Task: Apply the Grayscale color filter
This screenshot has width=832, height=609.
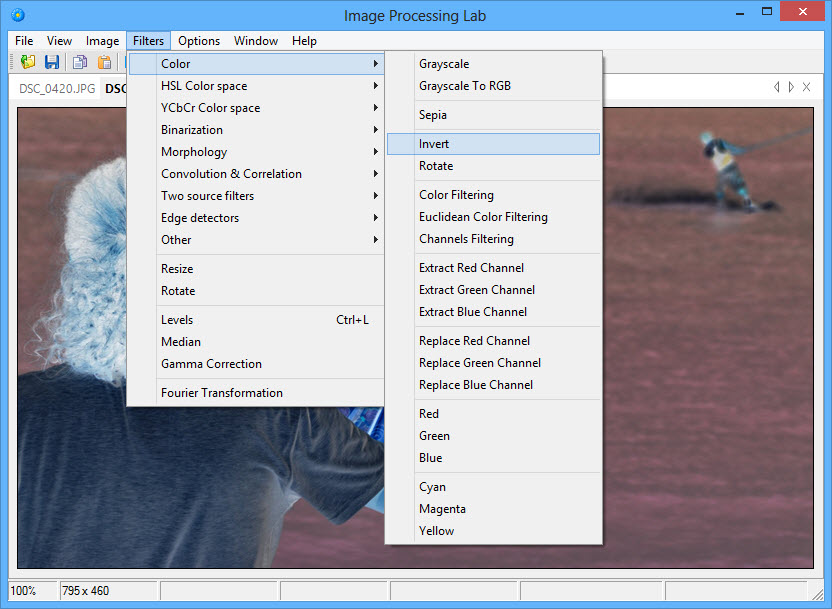Action: [x=493, y=64]
